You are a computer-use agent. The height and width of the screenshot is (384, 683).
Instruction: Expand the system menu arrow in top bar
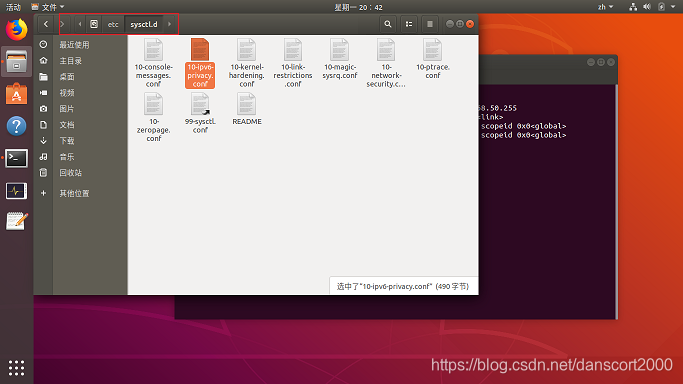tap(673, 7)
